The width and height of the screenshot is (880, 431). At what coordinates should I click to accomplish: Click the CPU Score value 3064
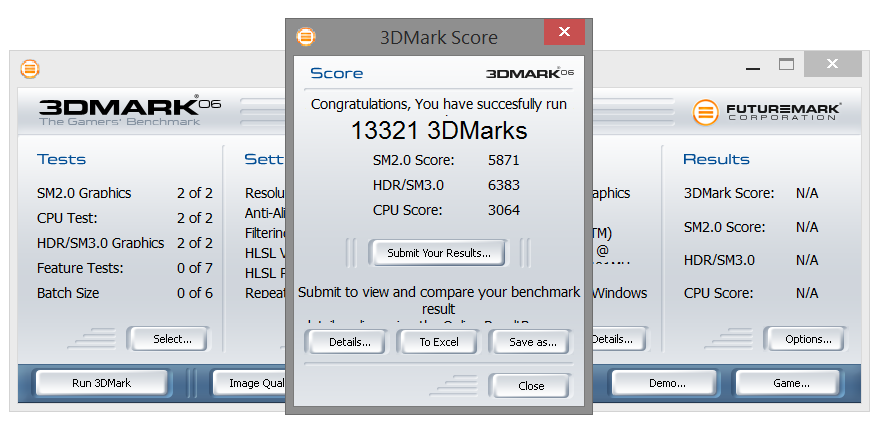pos(503,210)
